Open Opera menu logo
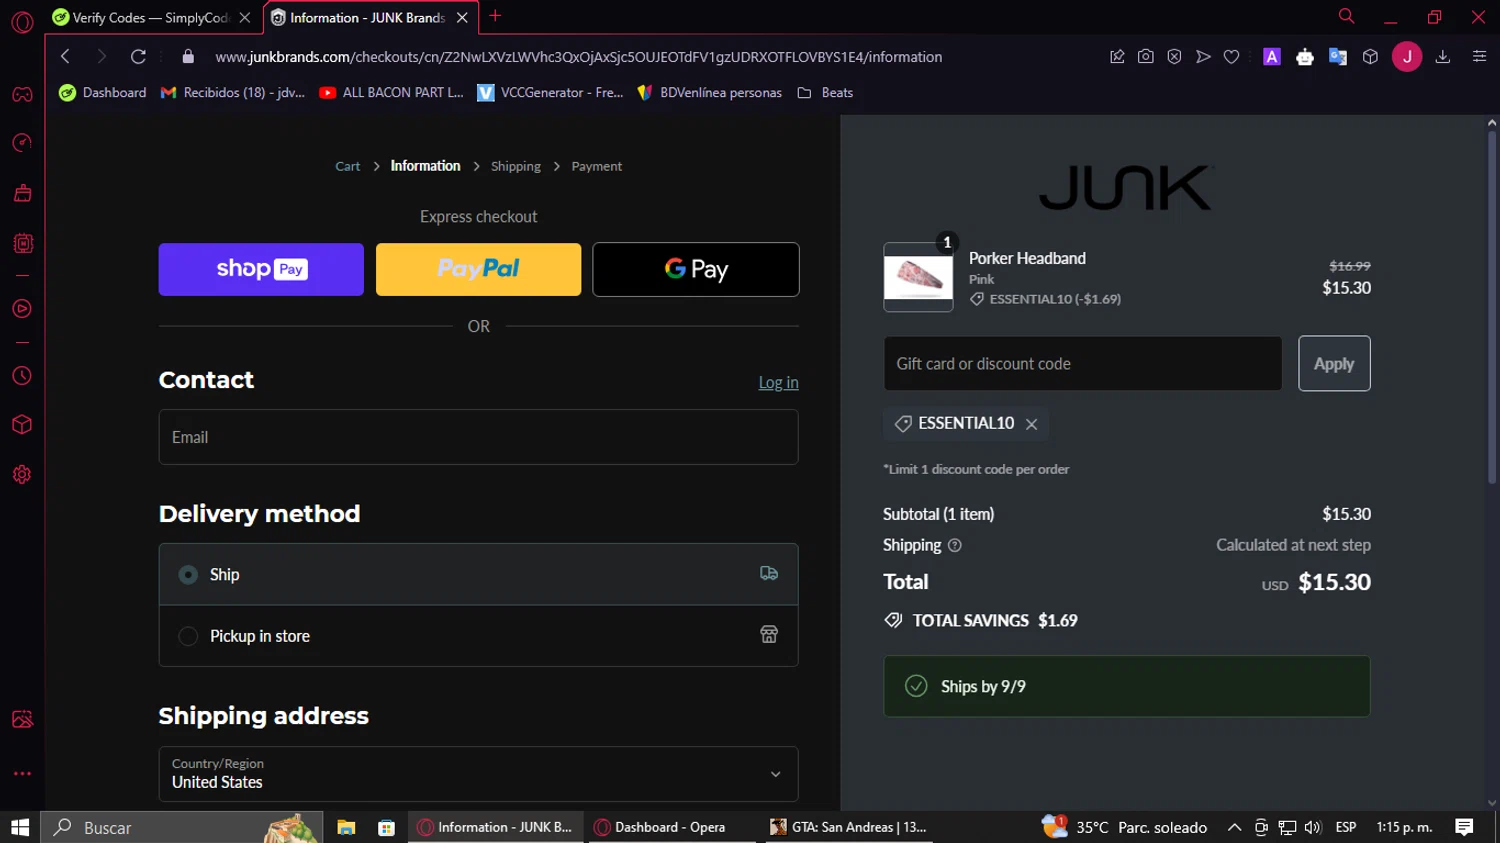 (x=22, y=21)
